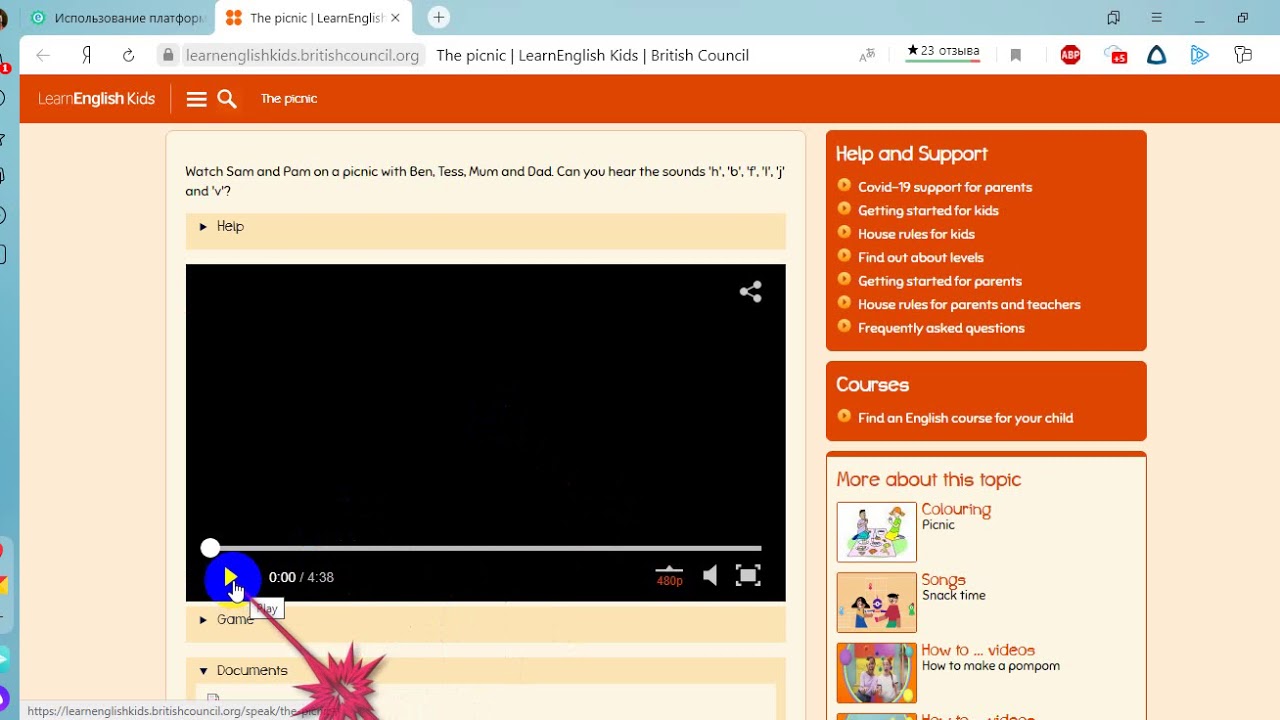Viewport: 1280px width, 720px height.
Task: Play the picnic video
Action: click(230, 577)
